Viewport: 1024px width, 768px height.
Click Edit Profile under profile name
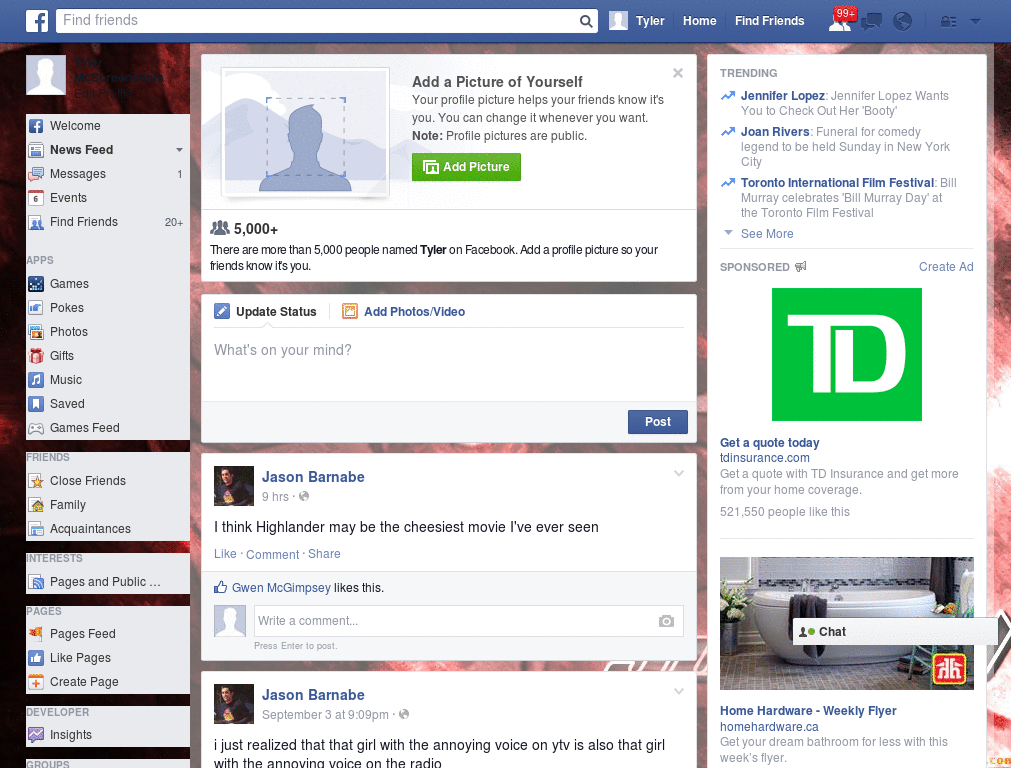tap(103, 93)
